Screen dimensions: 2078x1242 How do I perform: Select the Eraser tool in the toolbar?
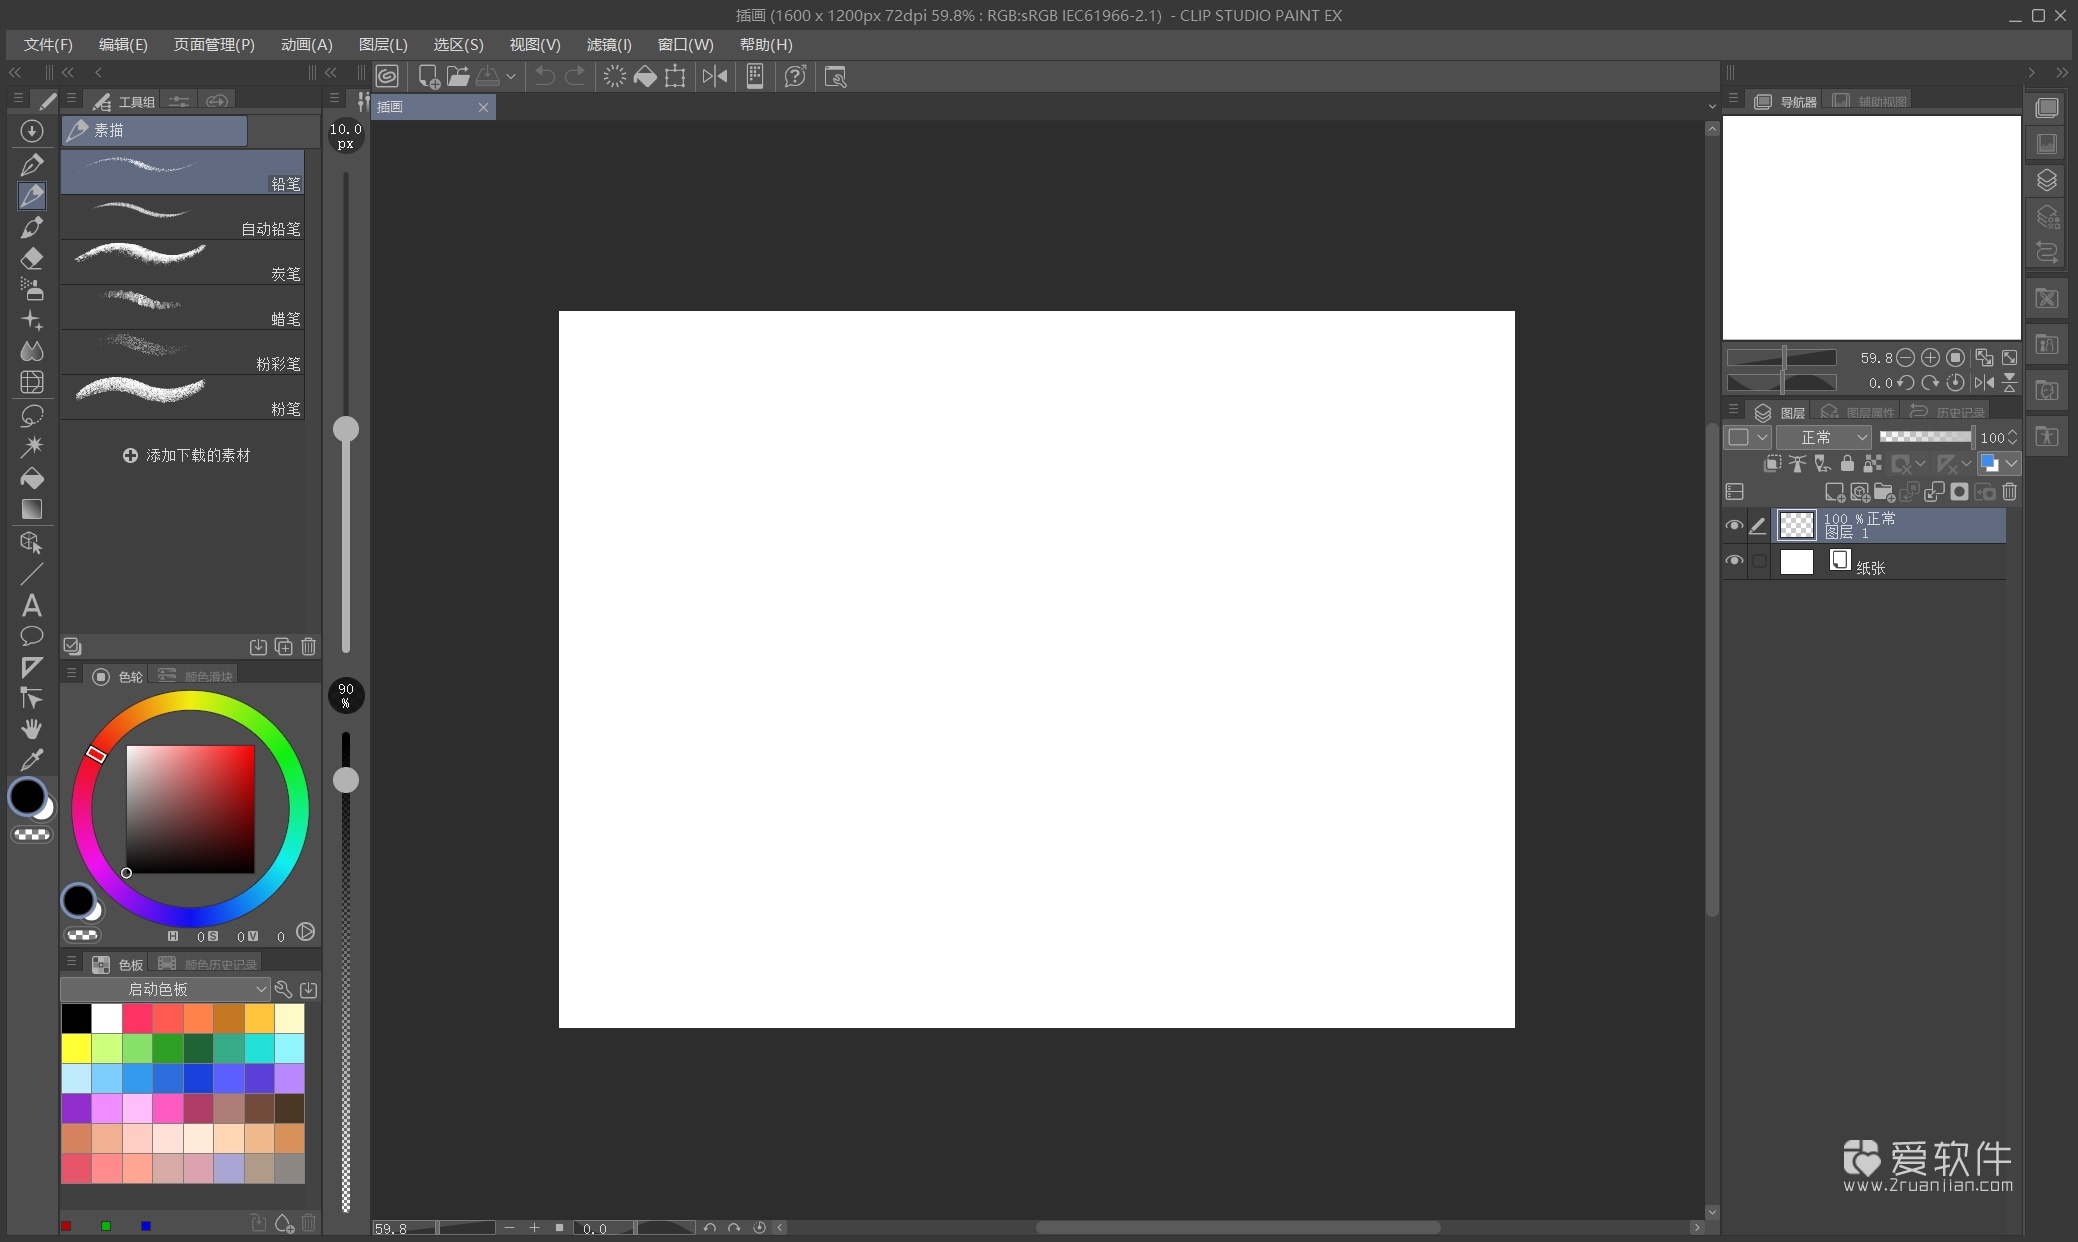(x=32, y=259)
